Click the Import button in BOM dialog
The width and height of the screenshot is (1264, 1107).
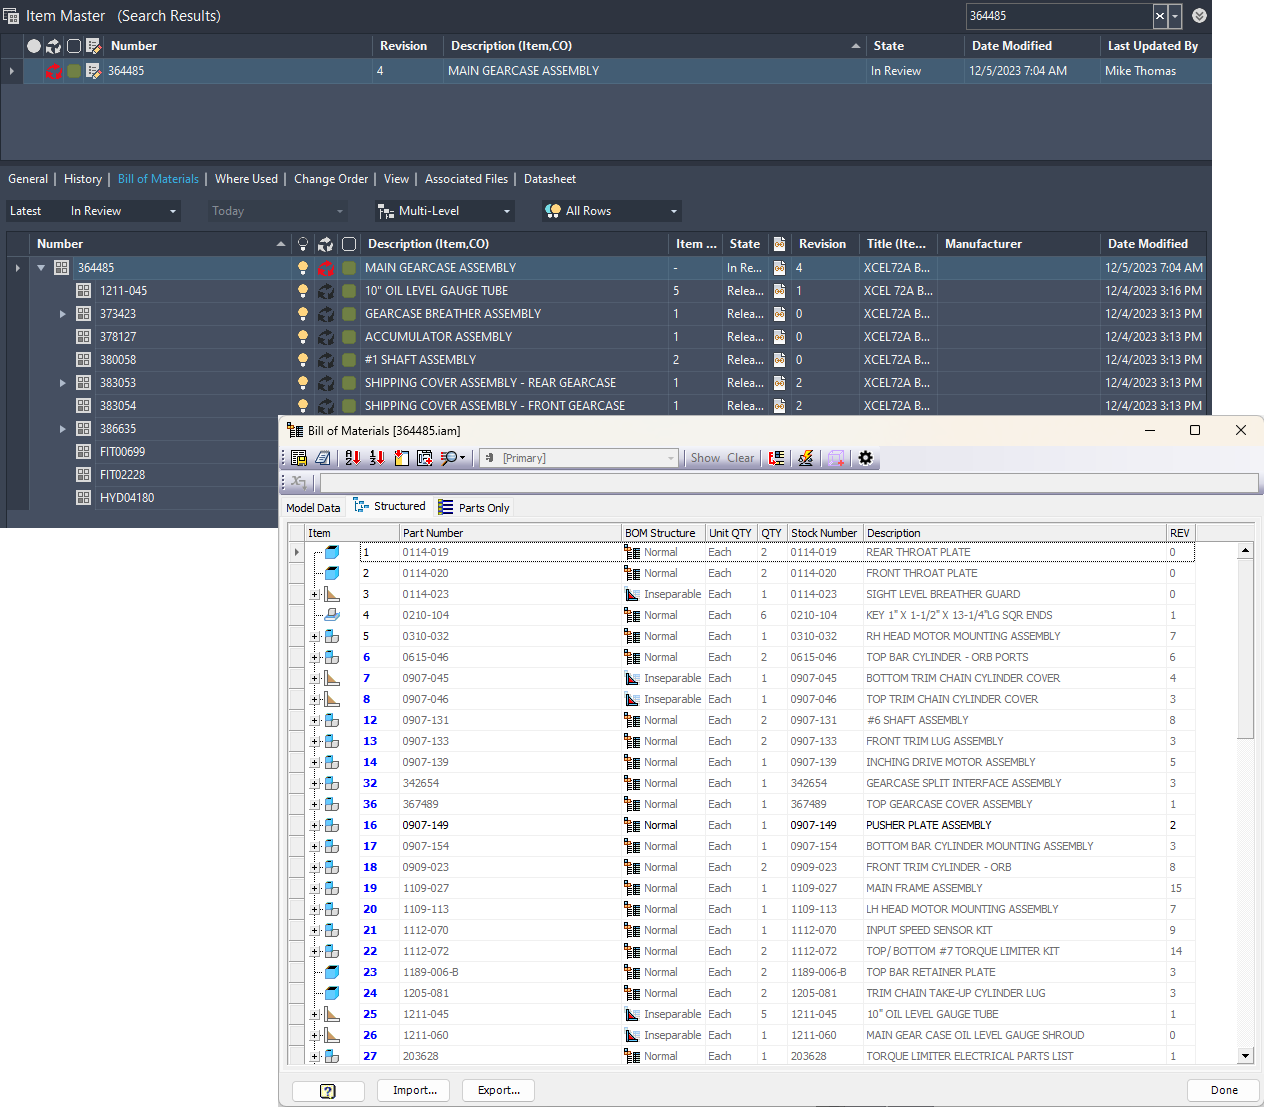point(413,1090)
